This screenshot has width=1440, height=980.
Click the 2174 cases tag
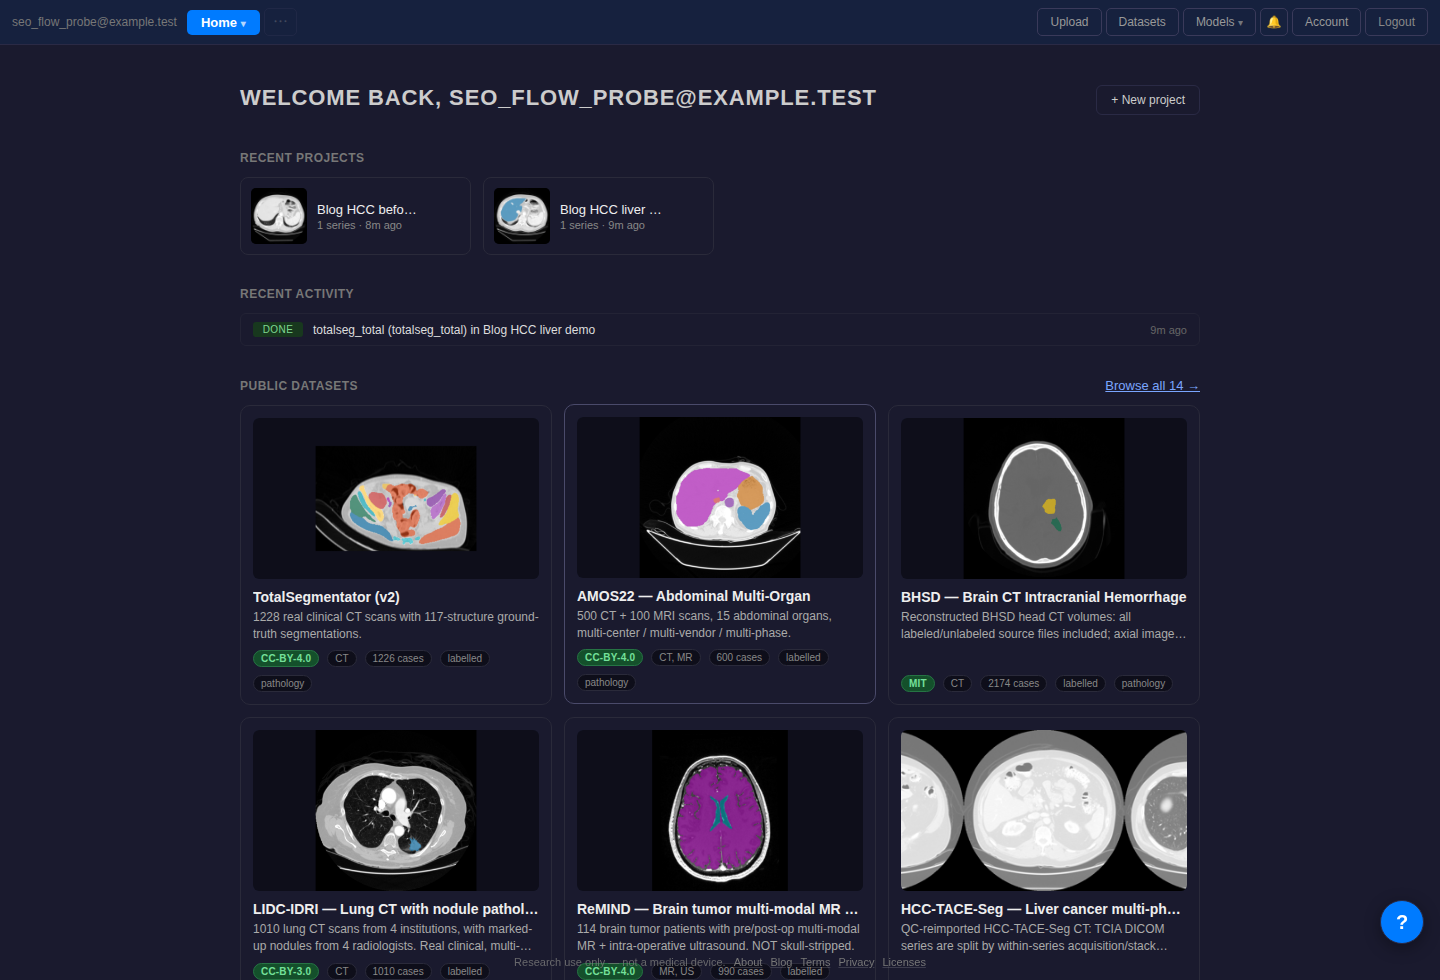pyautogui.click(x=1014, y=684)
